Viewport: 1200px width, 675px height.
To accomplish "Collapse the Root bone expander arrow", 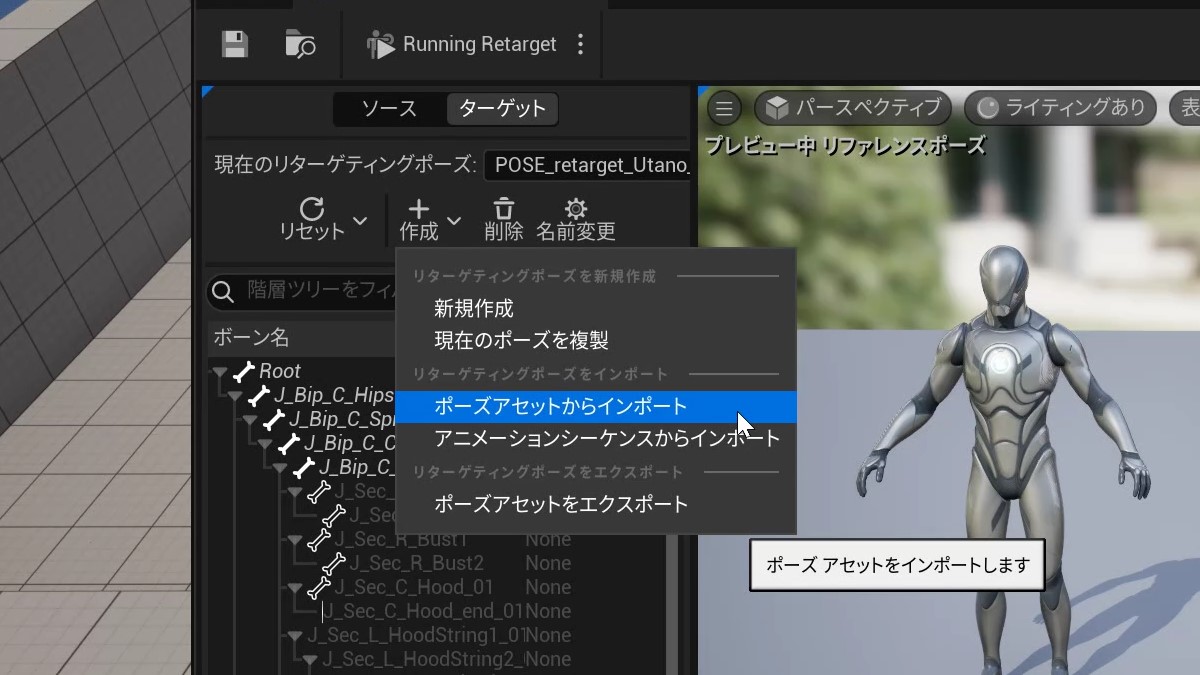I will coord(219,372).
